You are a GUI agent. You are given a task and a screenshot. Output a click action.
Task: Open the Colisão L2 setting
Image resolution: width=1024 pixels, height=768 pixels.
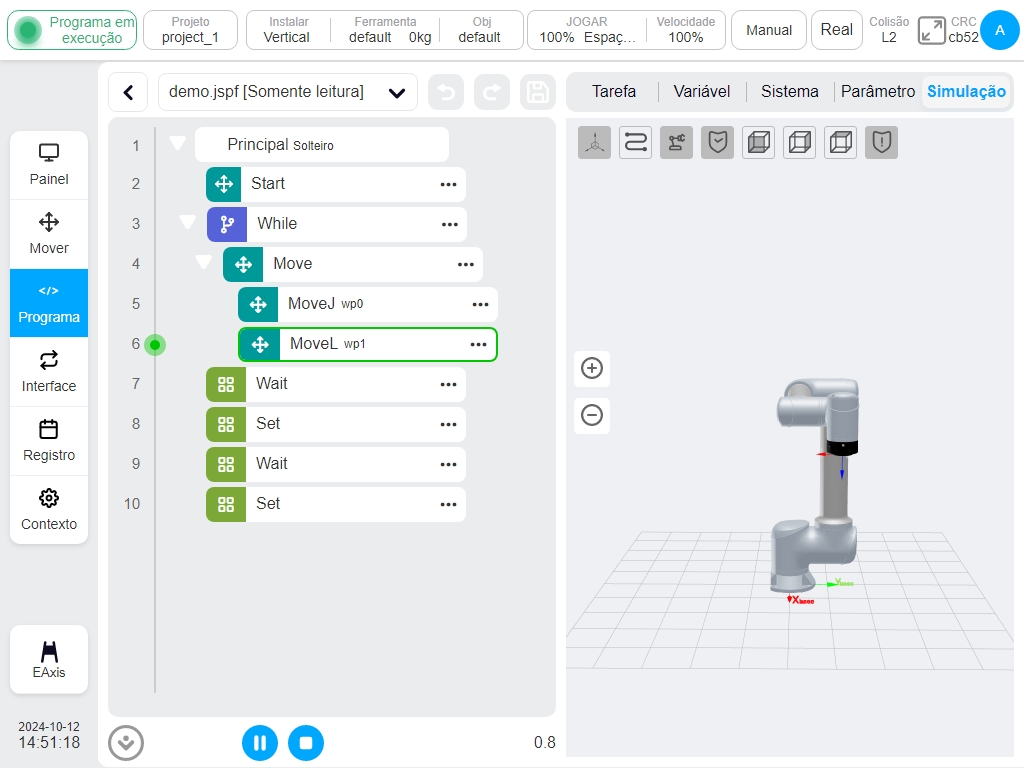click(x=889, y=30)
